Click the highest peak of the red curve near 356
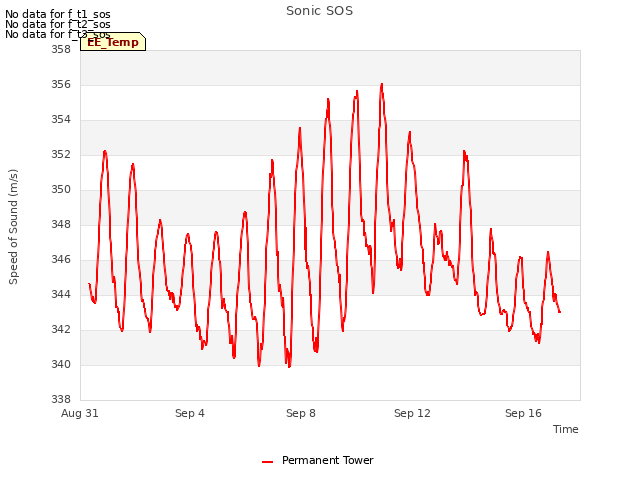Screen dimensions: 640x480 [382, 84]
